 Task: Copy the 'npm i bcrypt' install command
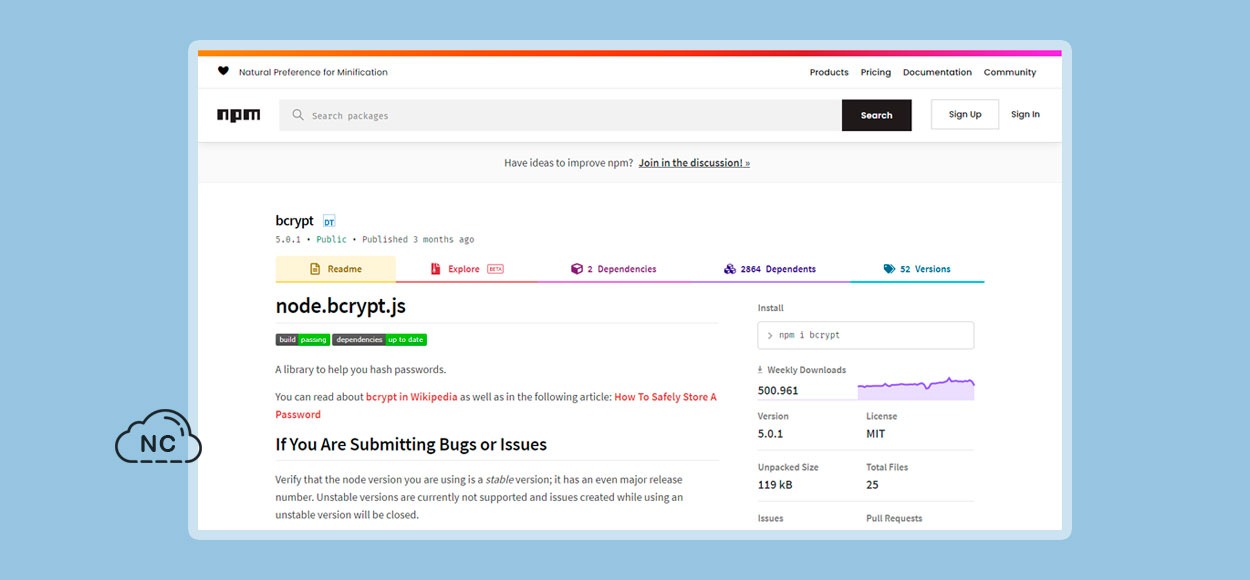coord(866,335)
